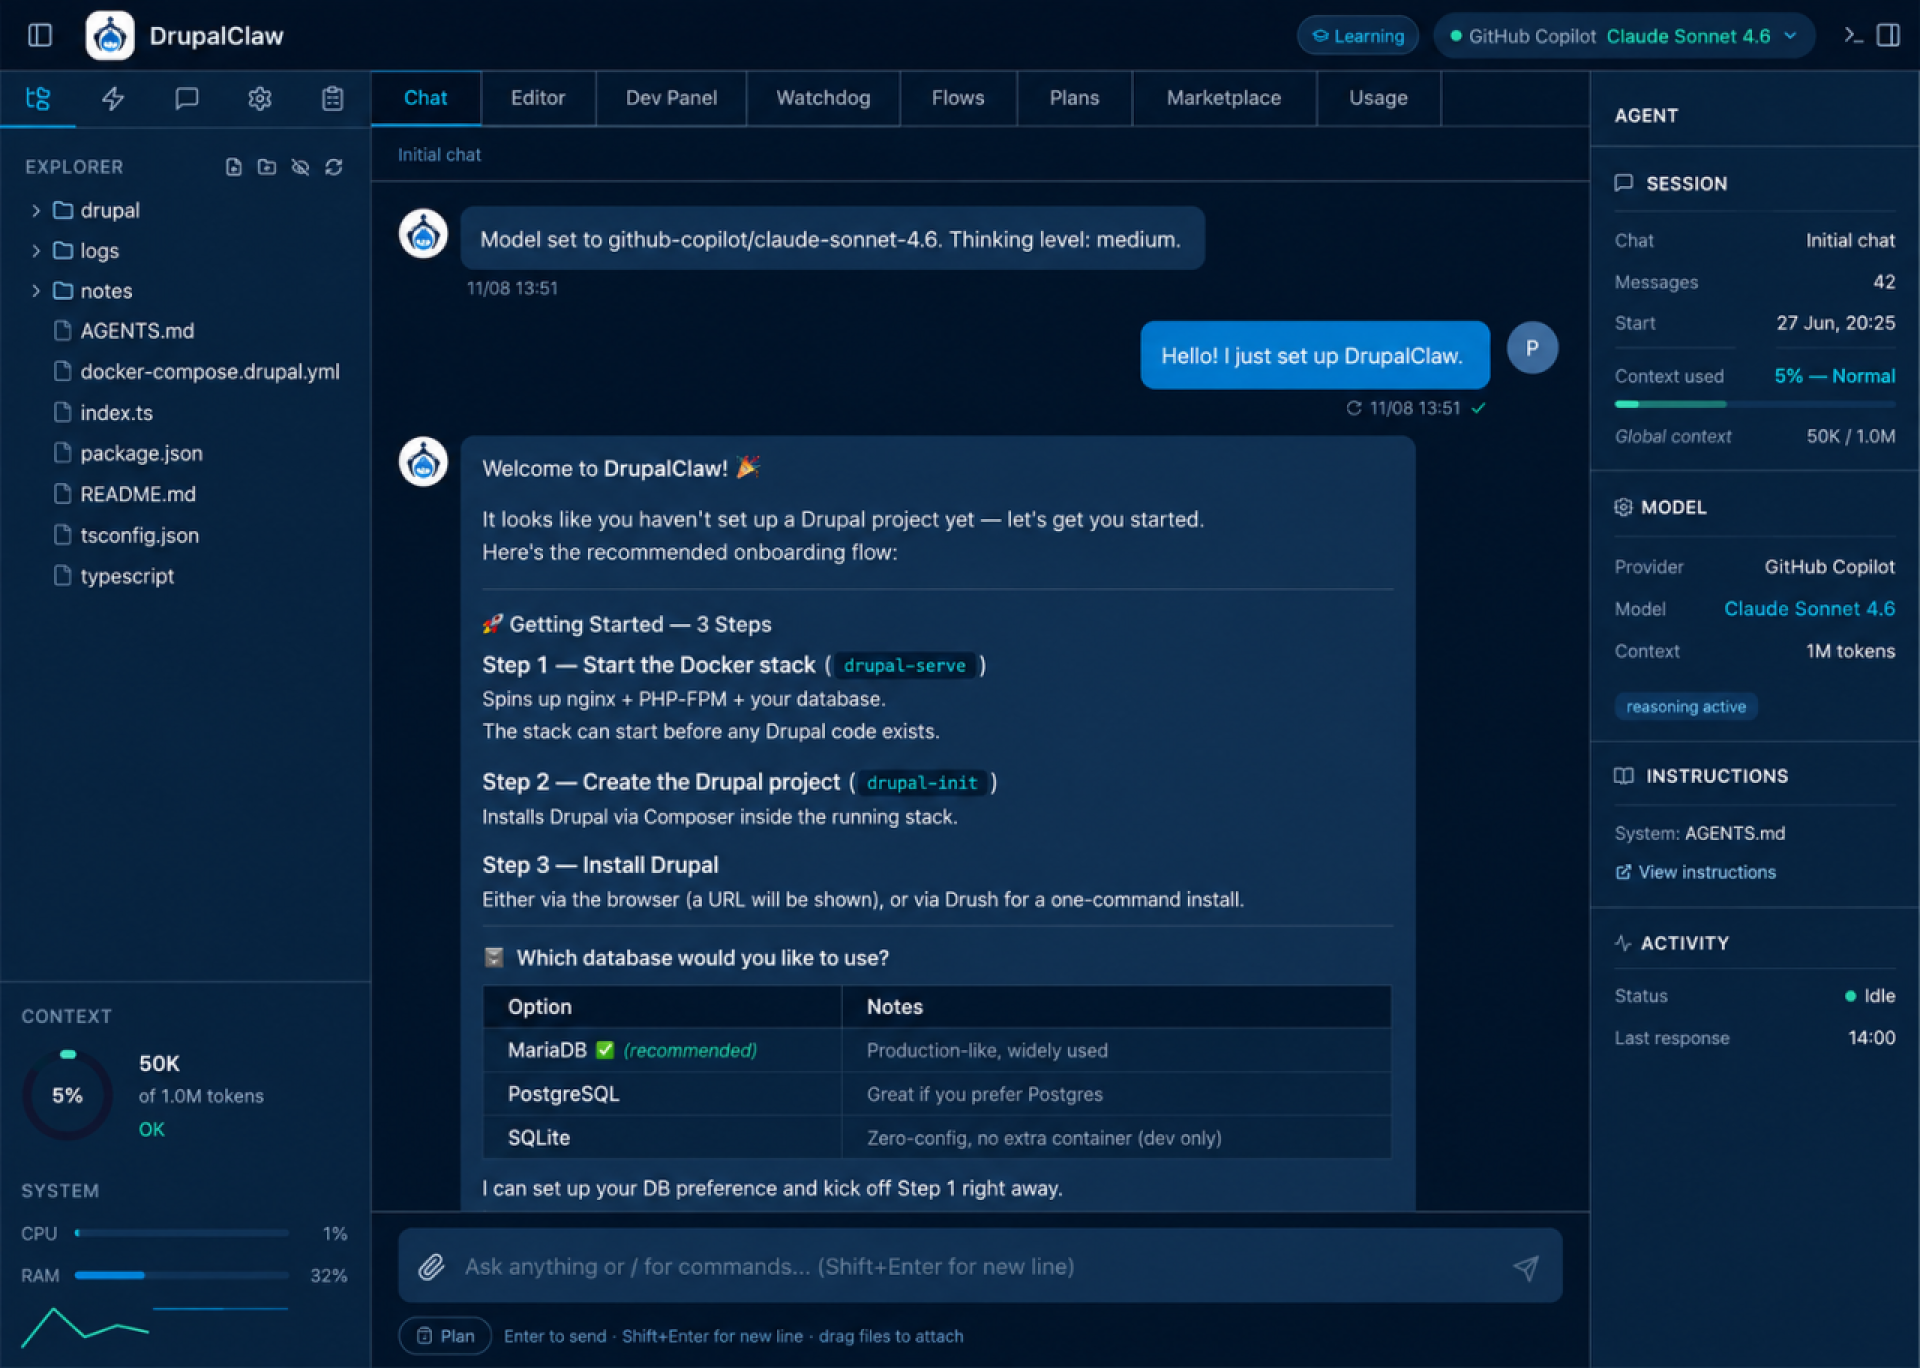Switch to the Chat tab
Viewport: 1920px width, 1368px height.
click(426, 98)
